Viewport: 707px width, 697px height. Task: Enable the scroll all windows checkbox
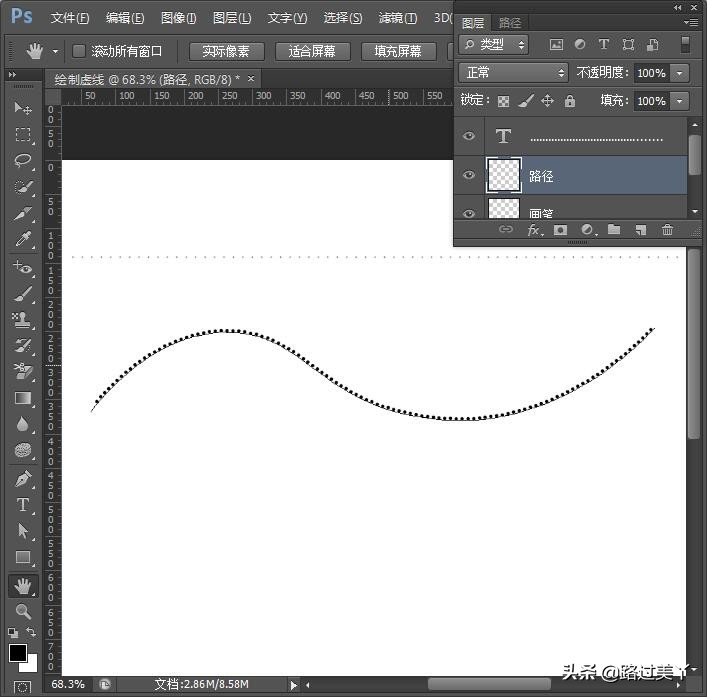click(x=79, y=51)
